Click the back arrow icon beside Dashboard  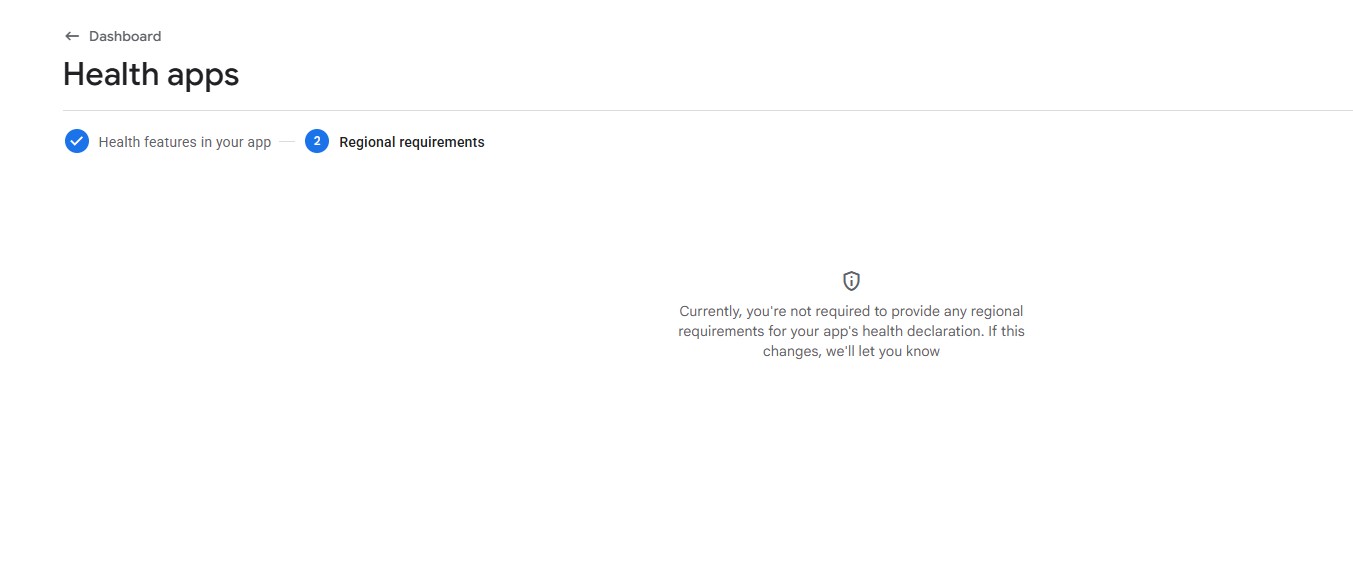coord(72,36)
